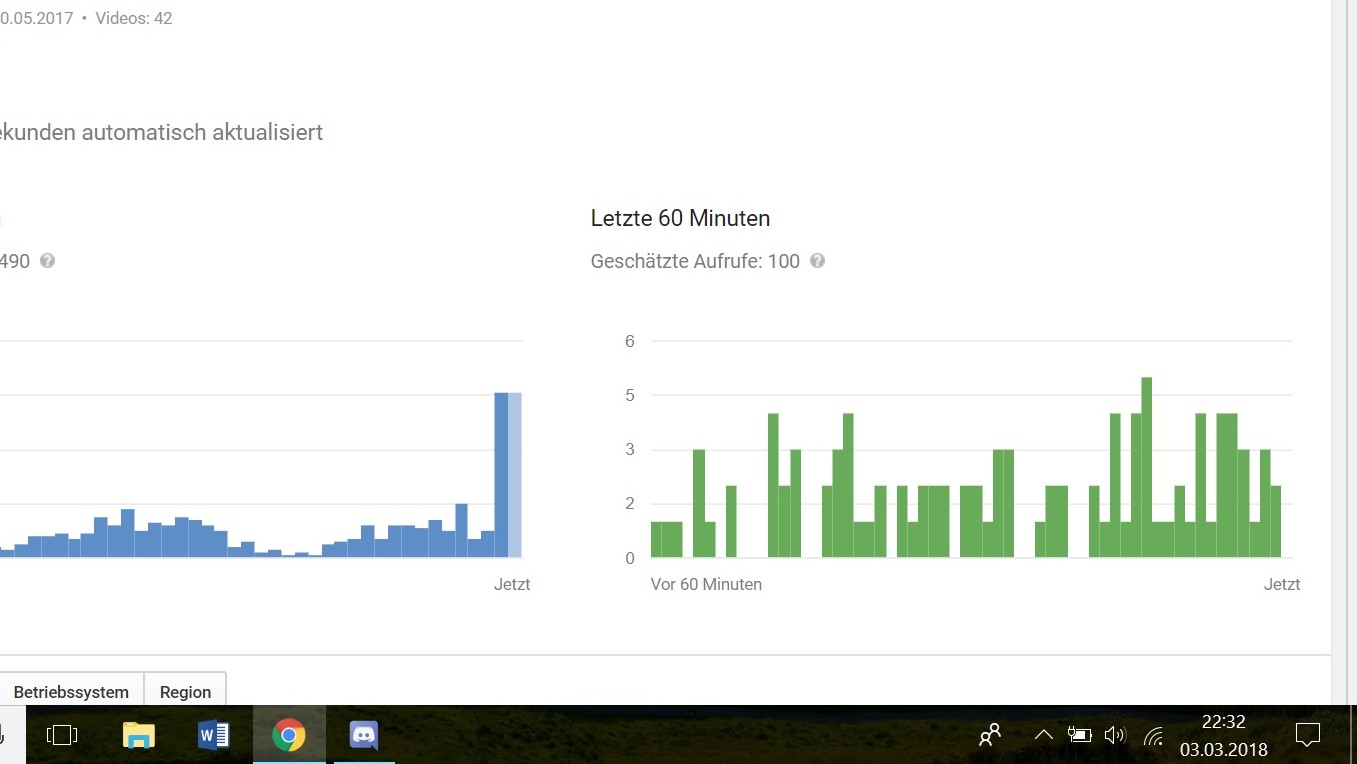The image size is (1357, 764).
Task: Expand hidden system tray icons chevron
Action: 1043,736
